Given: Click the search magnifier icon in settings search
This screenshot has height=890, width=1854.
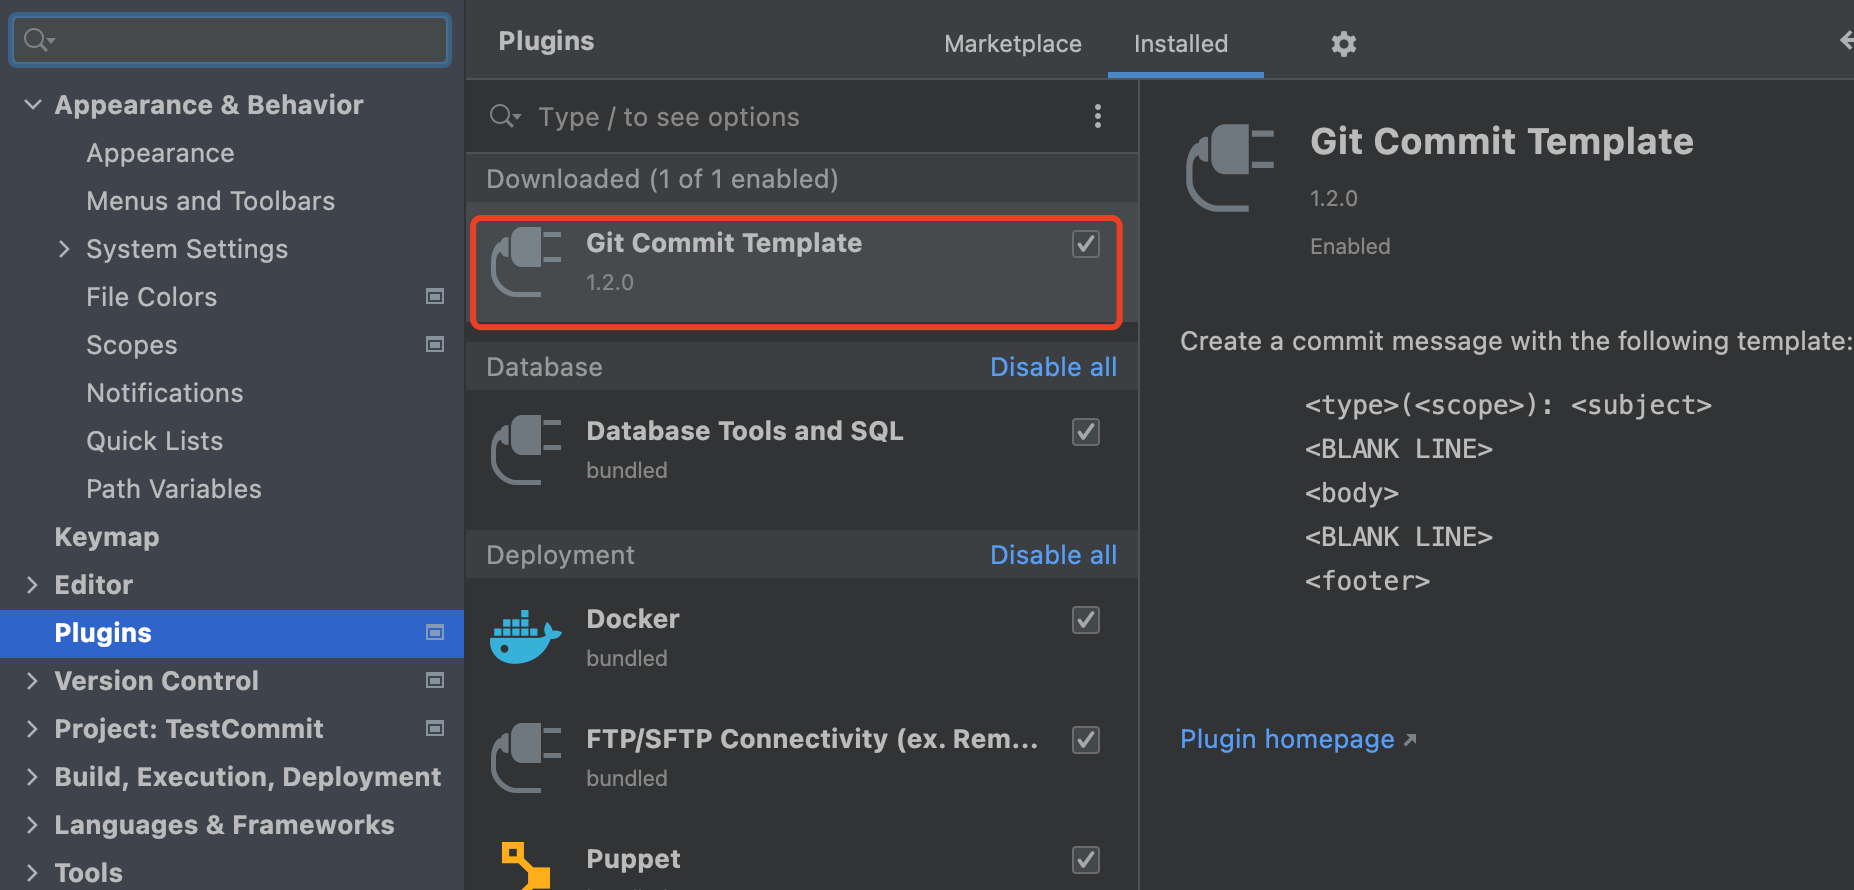Looking at the screenshot, I should (38, 40).
